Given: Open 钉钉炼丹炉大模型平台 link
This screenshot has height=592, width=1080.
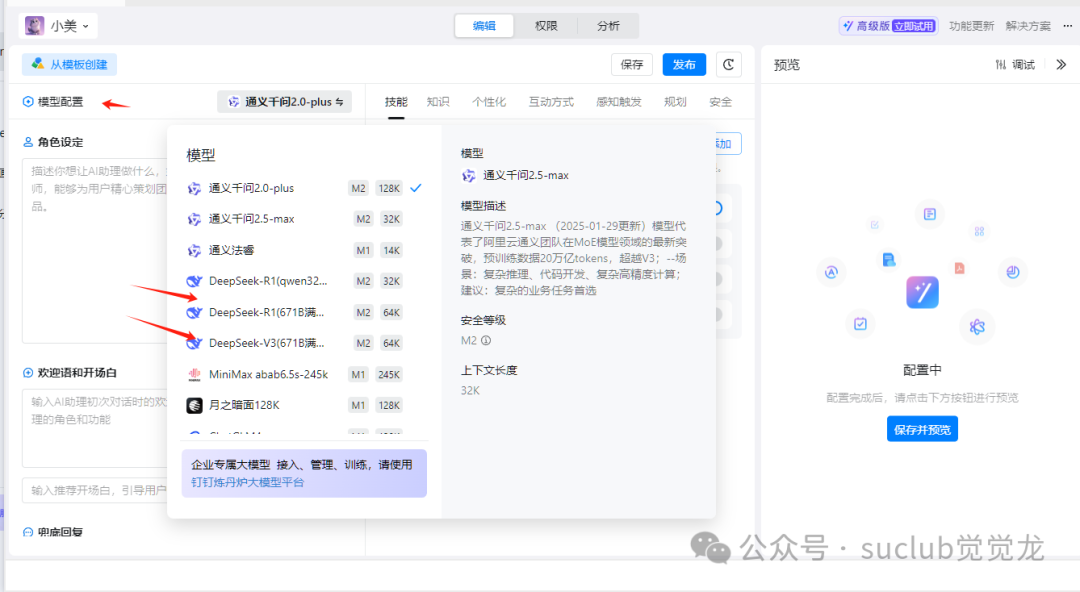Looking at the screenshot, I should tap(247, 482).
